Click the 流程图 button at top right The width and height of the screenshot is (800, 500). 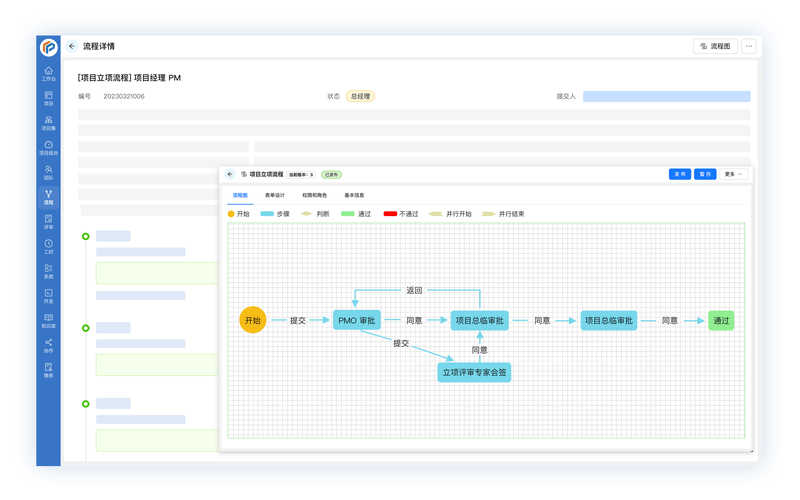pyautogui.click(x=715, y=46)
